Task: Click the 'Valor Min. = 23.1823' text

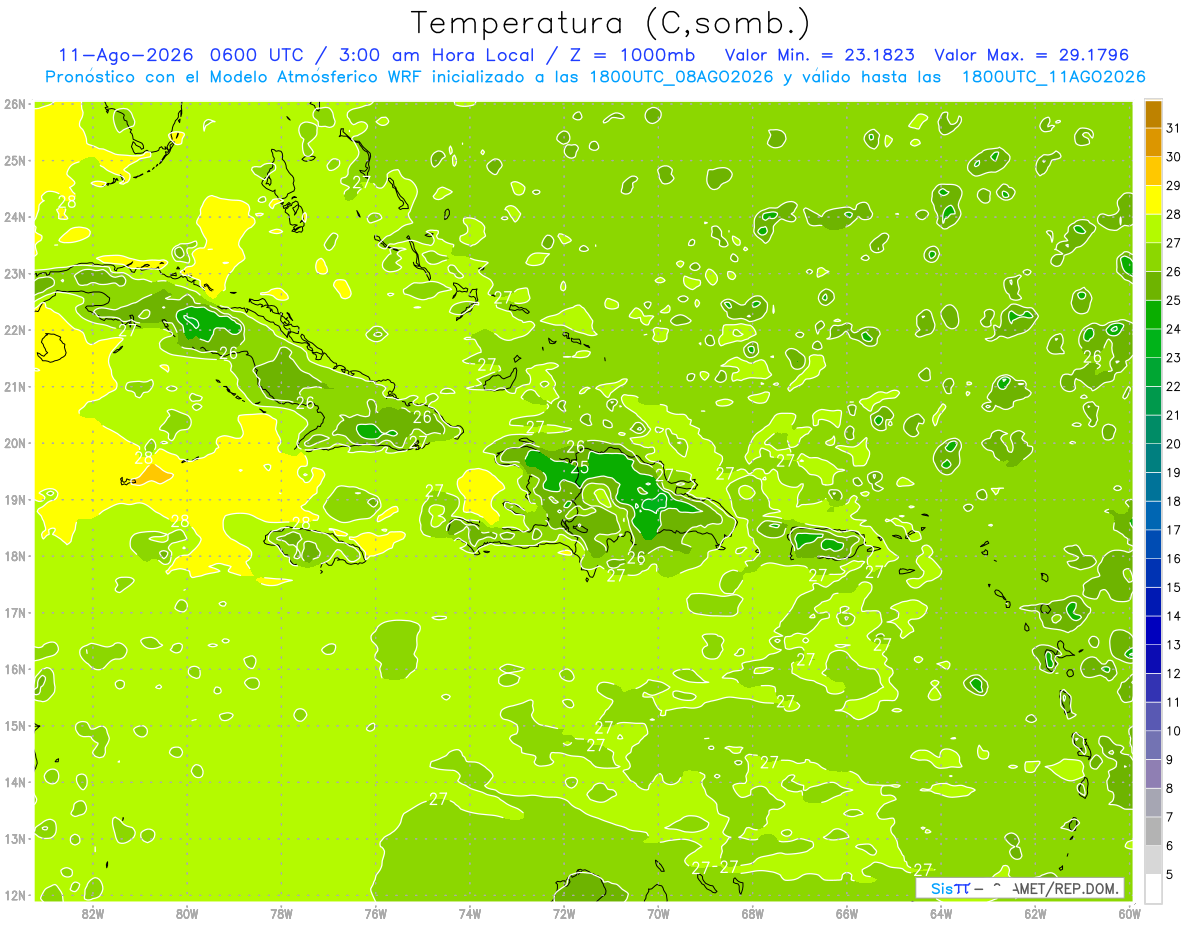Action: (819, 55)
